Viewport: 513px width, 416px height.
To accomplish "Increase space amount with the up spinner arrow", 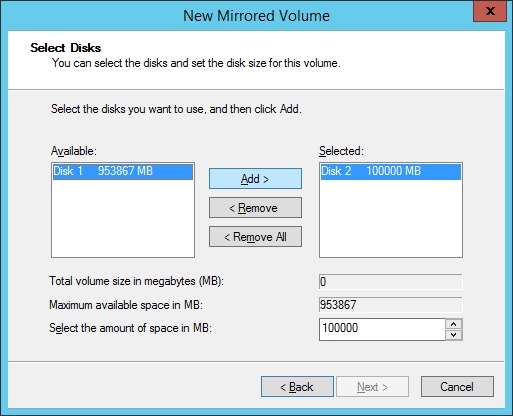I will click(454, 324).
